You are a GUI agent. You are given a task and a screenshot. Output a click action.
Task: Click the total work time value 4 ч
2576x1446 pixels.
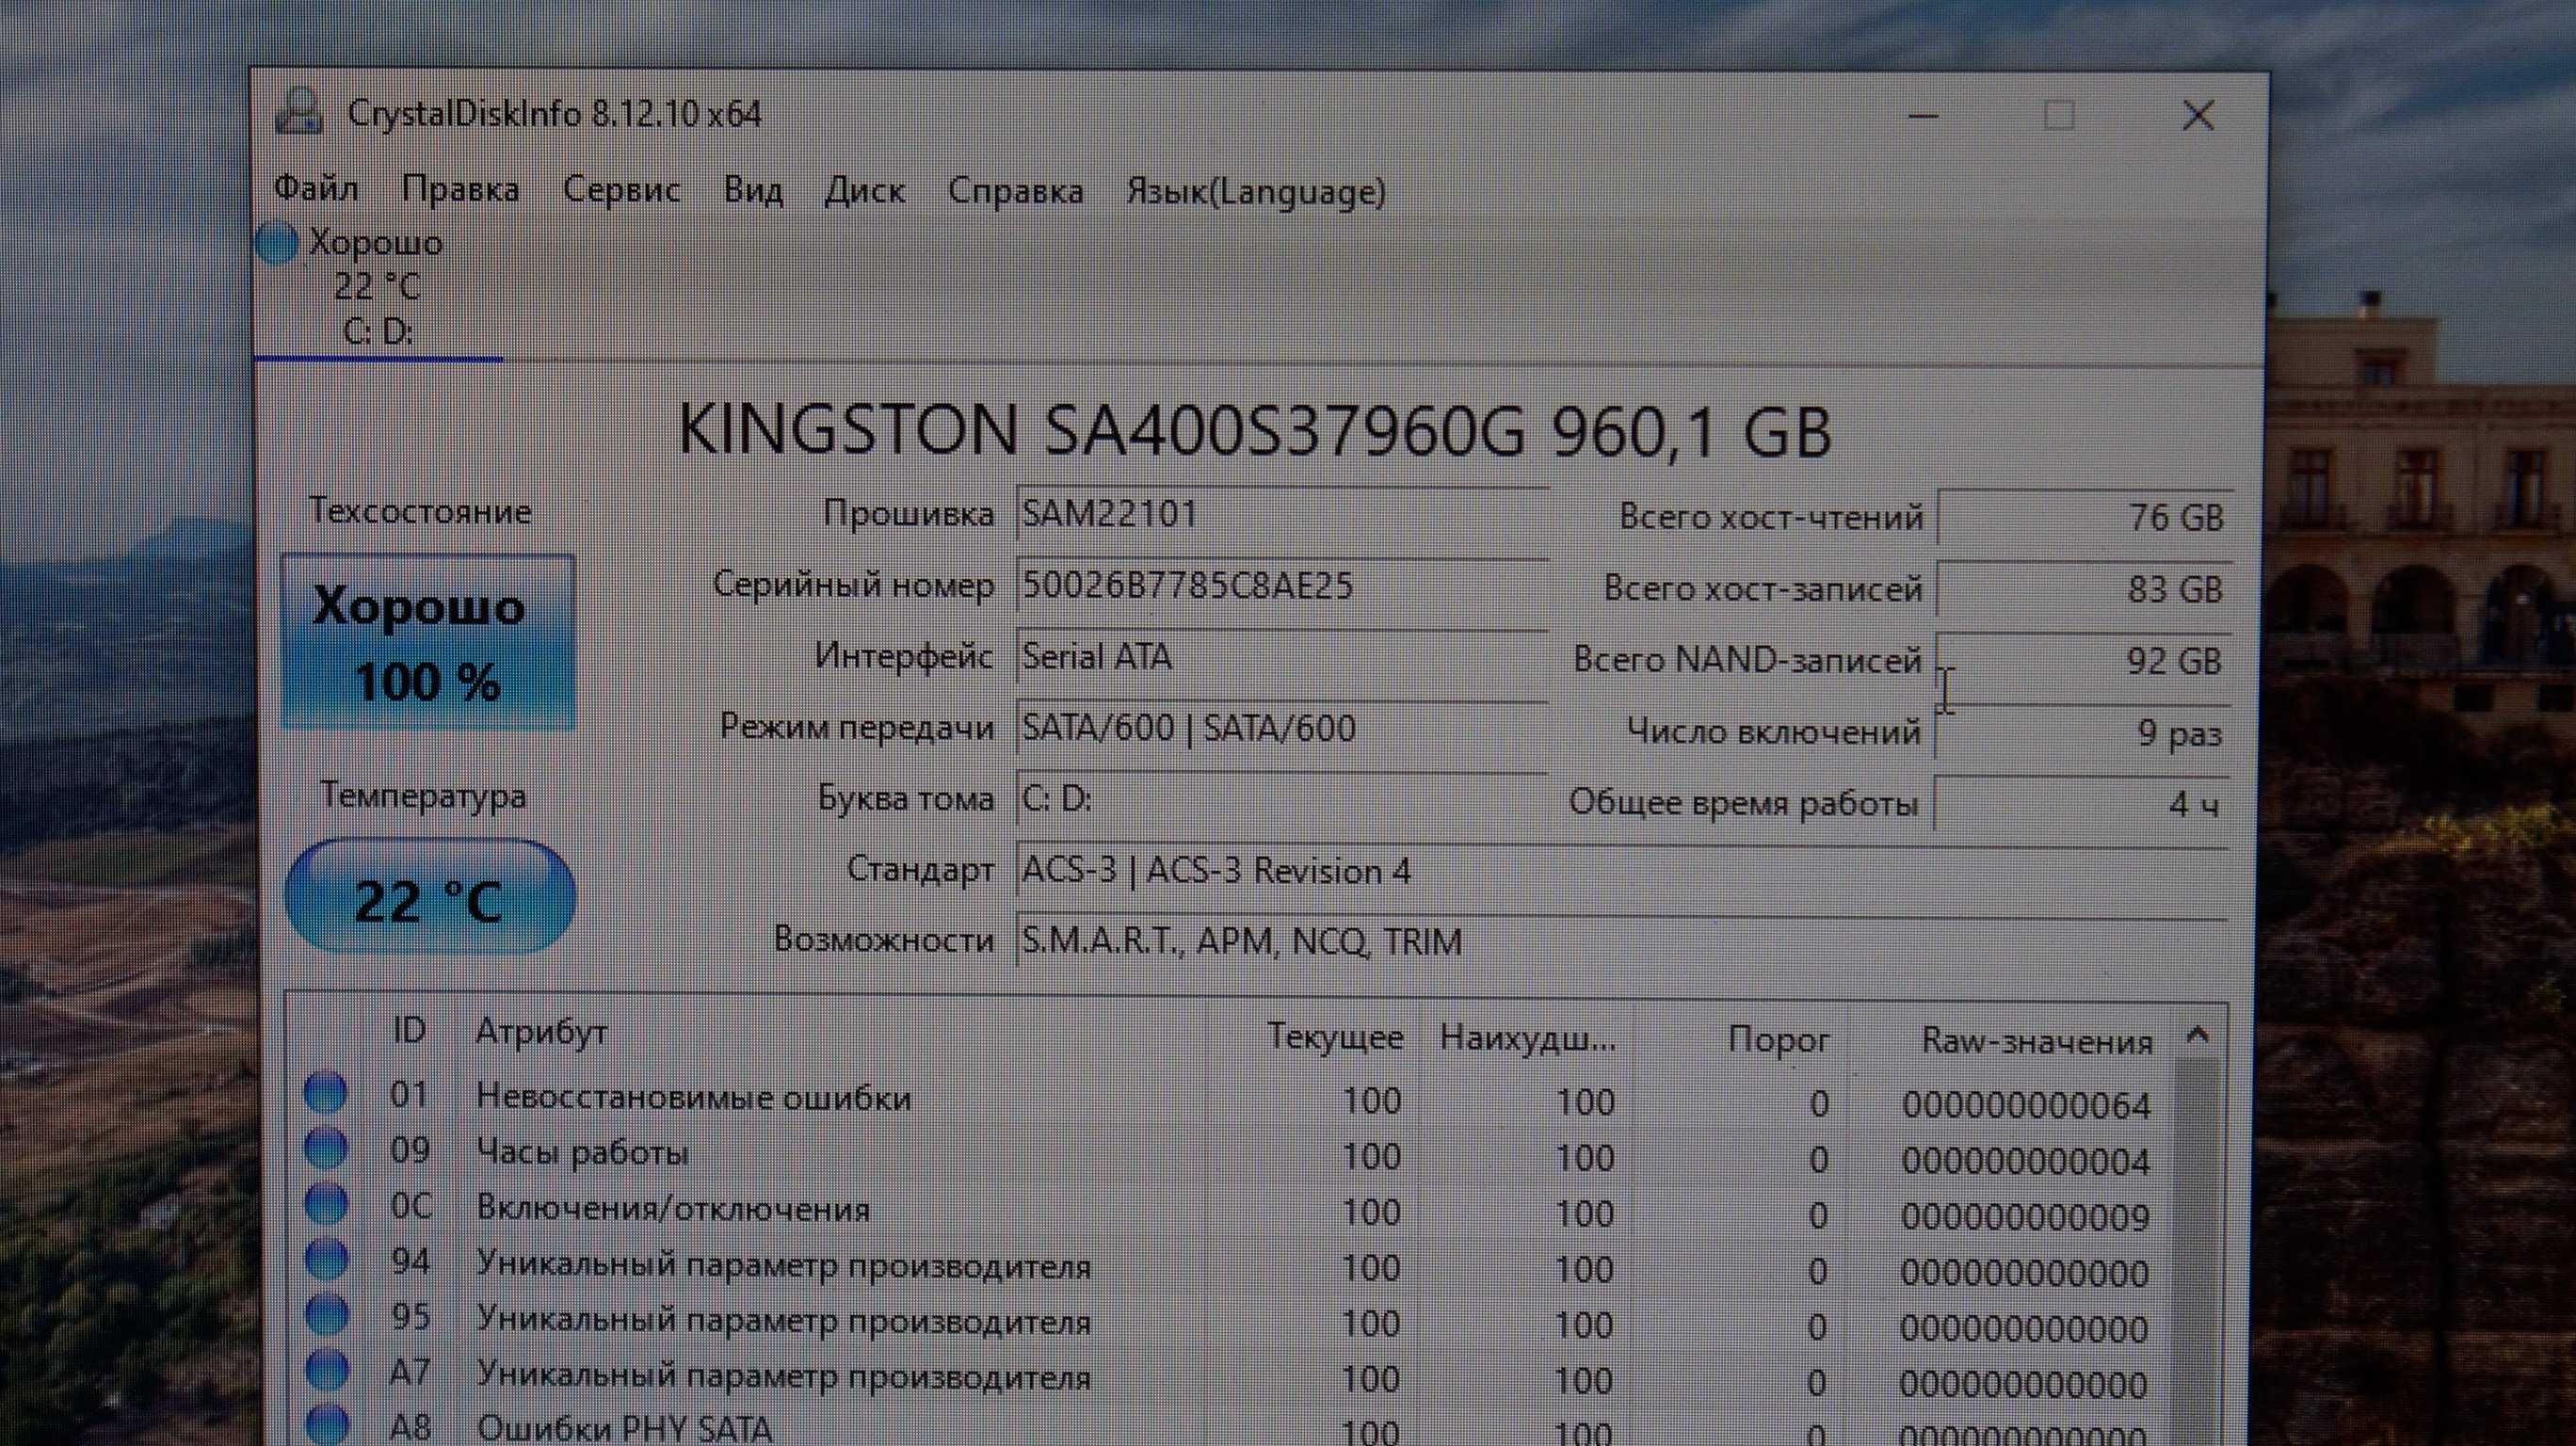point(2083,804)
